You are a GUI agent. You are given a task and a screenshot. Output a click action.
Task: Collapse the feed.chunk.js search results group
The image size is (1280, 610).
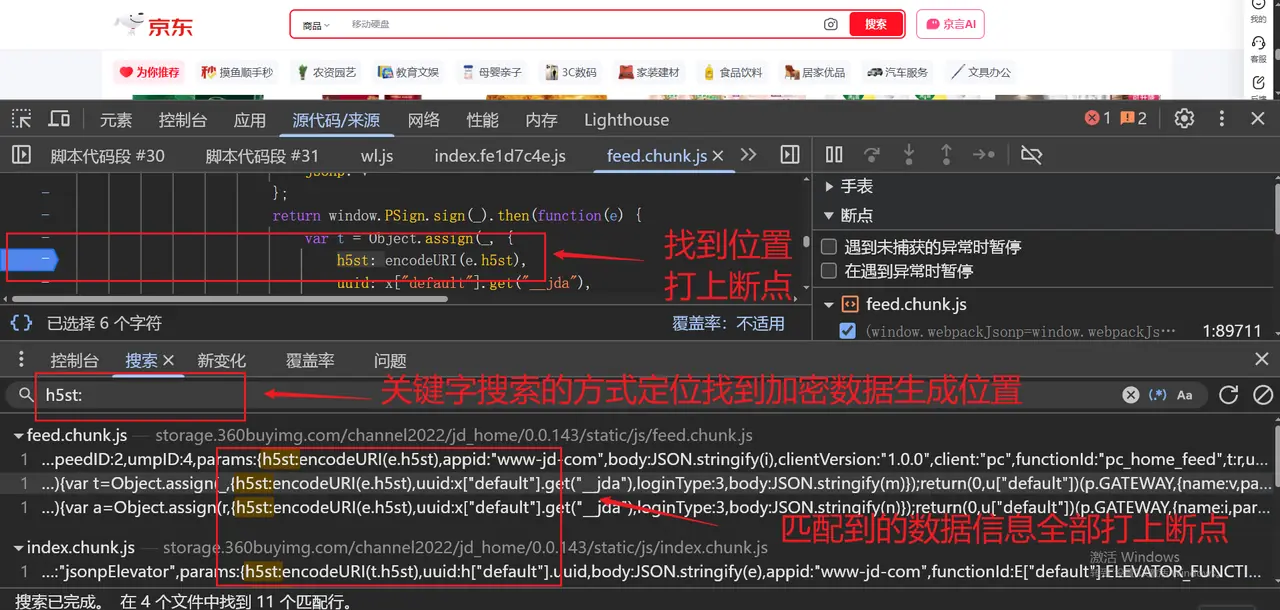tap(19, 436)
